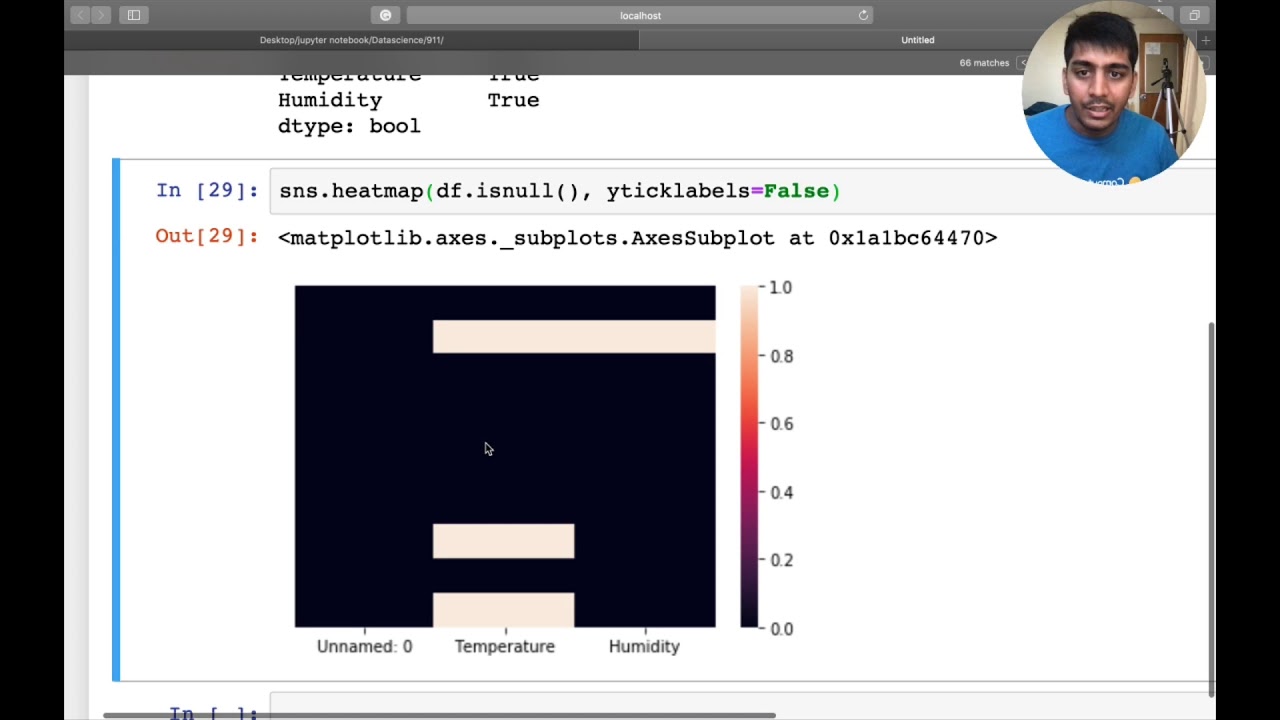The height and width of the screenshot is (720, 1280).
Task: Click the Temperature axis label
Action: pos(504,646)
